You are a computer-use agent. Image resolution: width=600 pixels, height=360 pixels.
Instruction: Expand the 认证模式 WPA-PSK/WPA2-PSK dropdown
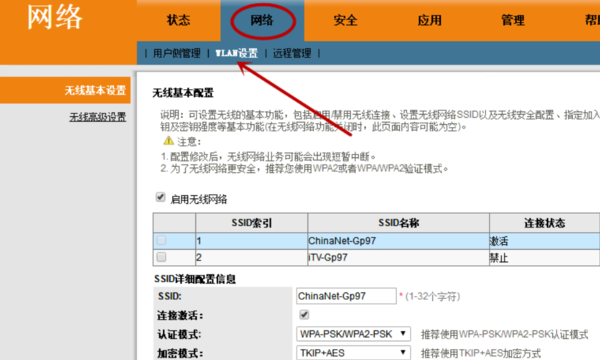(353, 334)
